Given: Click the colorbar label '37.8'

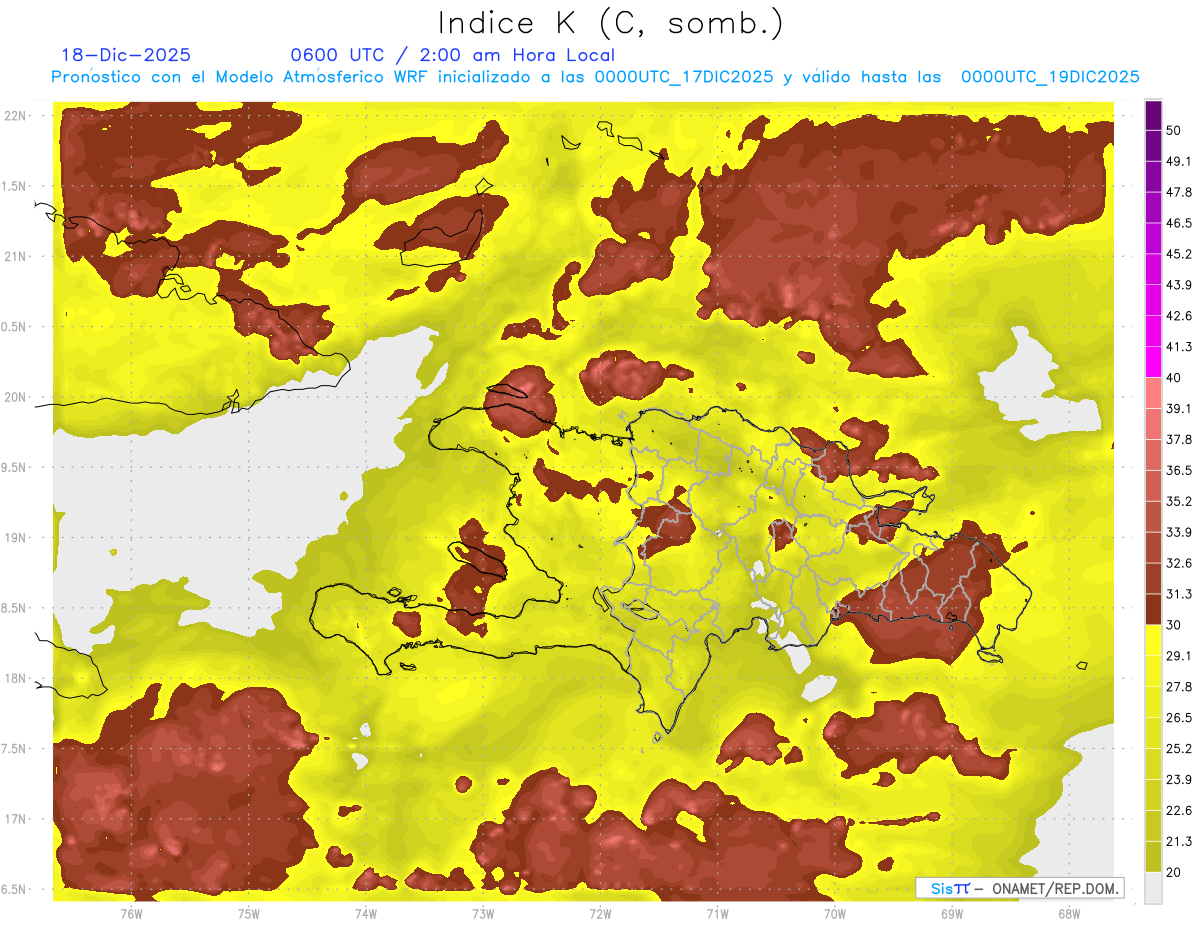Looking at the screenshot, I should pos(1178,440).
